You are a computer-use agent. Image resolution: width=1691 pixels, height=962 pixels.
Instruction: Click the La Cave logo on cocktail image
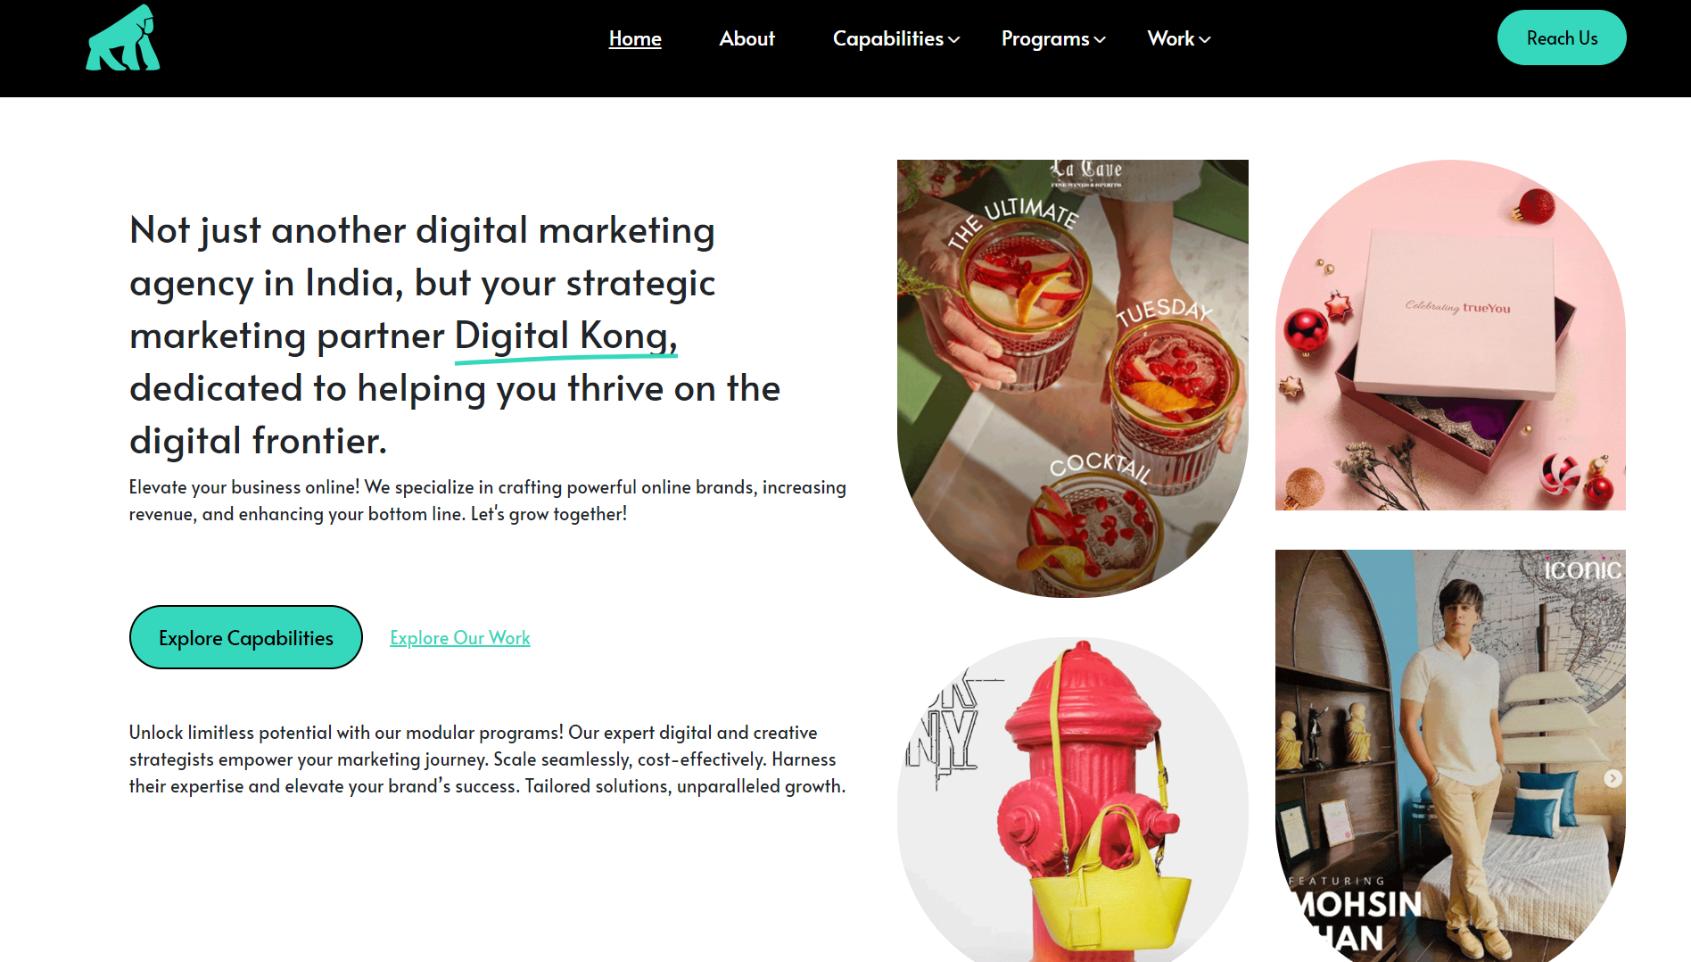(1086, 172)
